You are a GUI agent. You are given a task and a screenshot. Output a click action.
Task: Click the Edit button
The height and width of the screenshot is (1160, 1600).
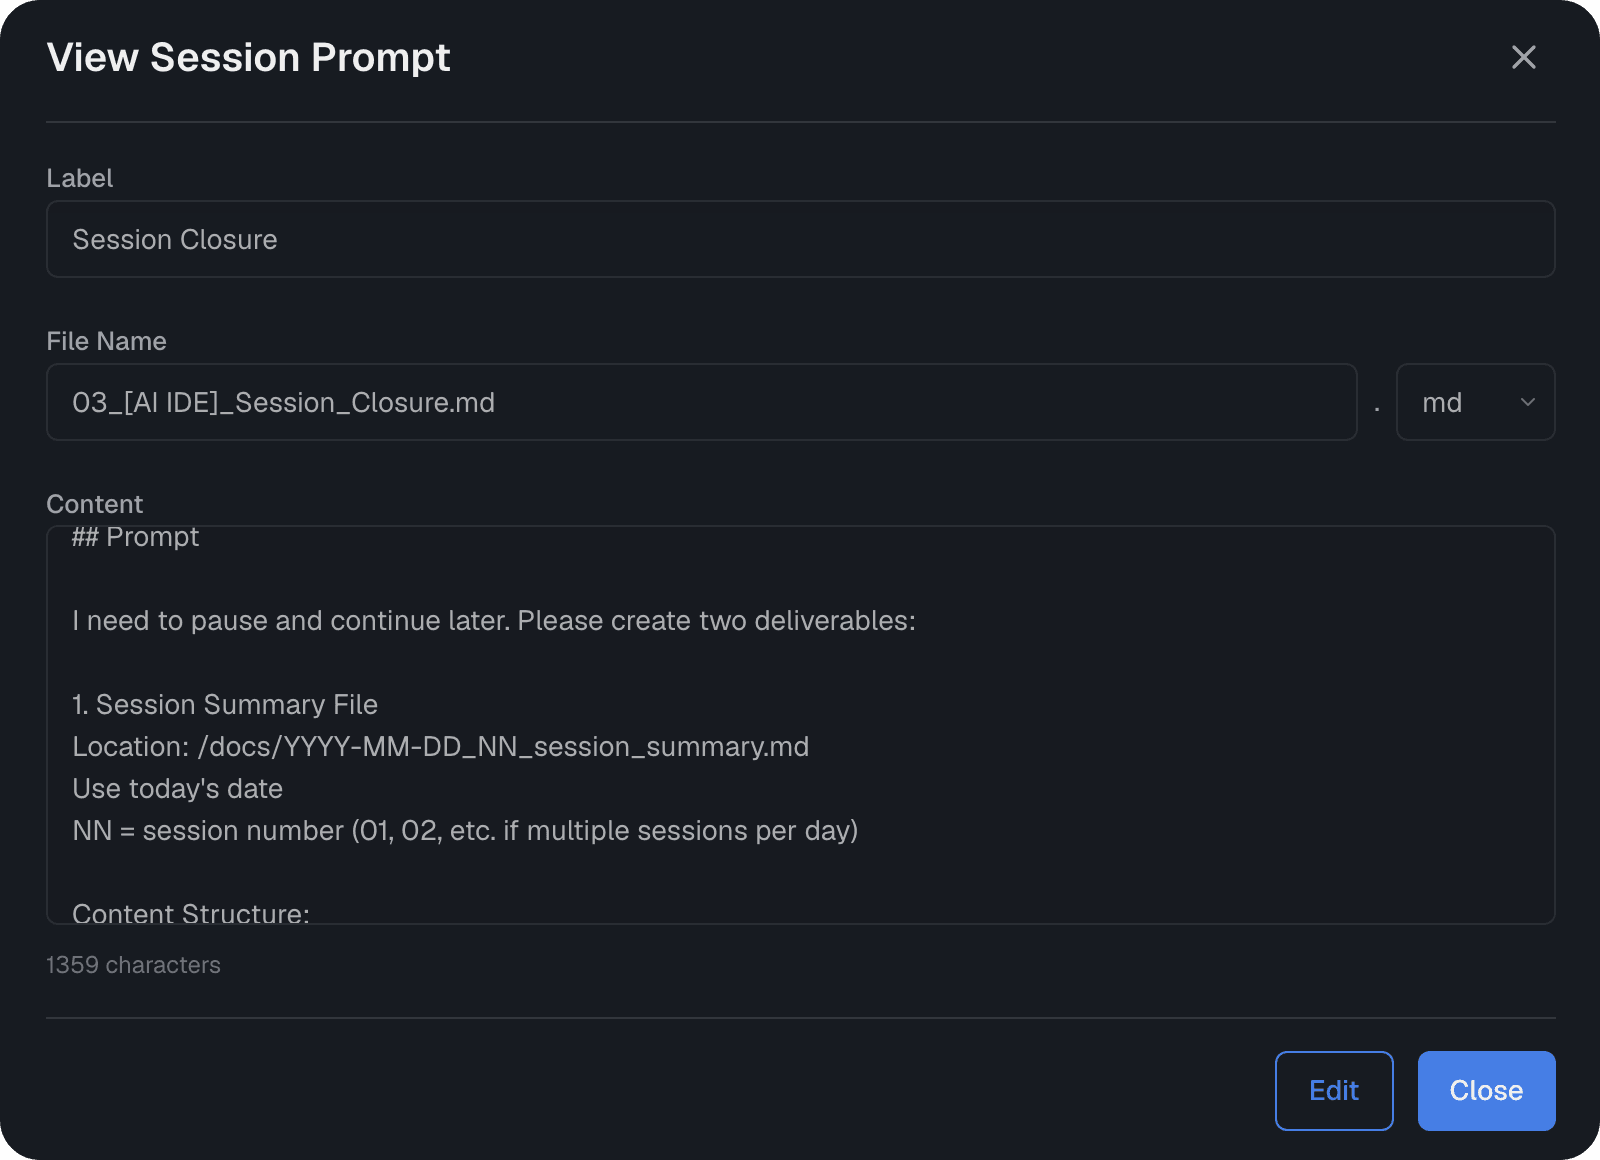(1334, 1091)
